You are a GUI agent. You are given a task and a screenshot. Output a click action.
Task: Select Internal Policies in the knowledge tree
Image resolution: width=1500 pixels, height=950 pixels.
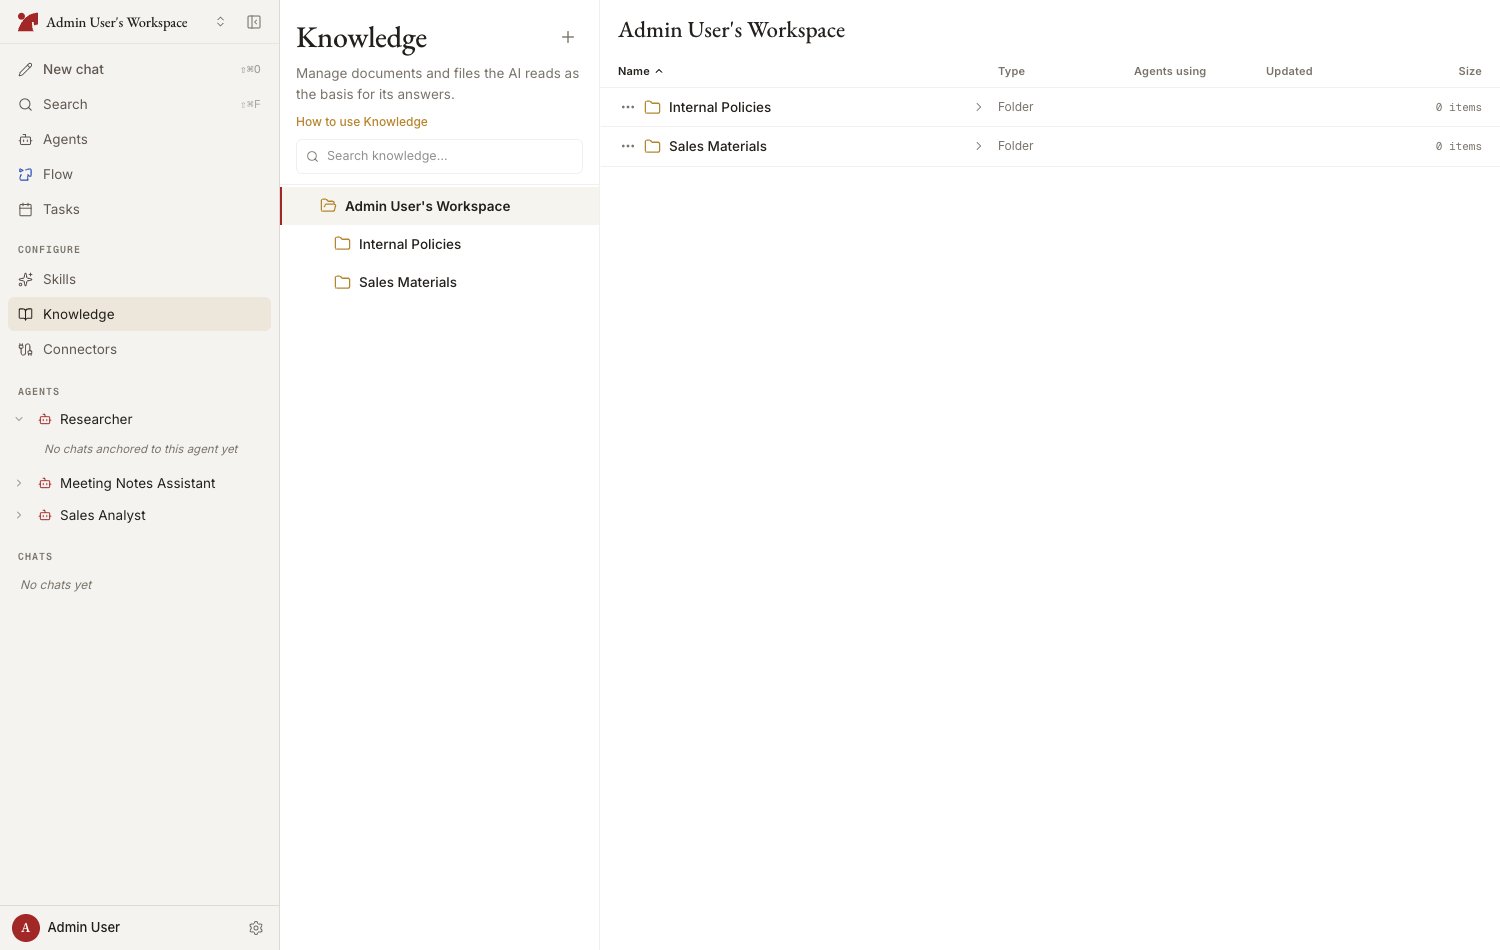440,244
